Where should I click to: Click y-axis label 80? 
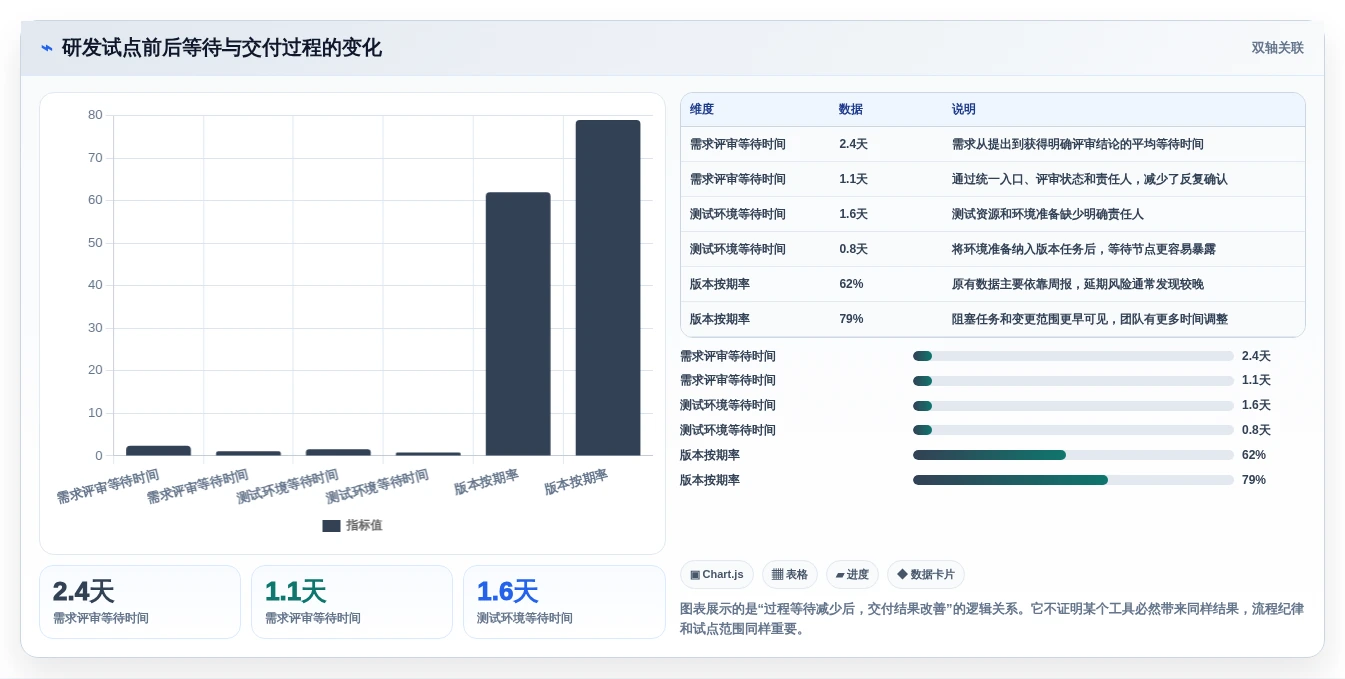[95, 115]
